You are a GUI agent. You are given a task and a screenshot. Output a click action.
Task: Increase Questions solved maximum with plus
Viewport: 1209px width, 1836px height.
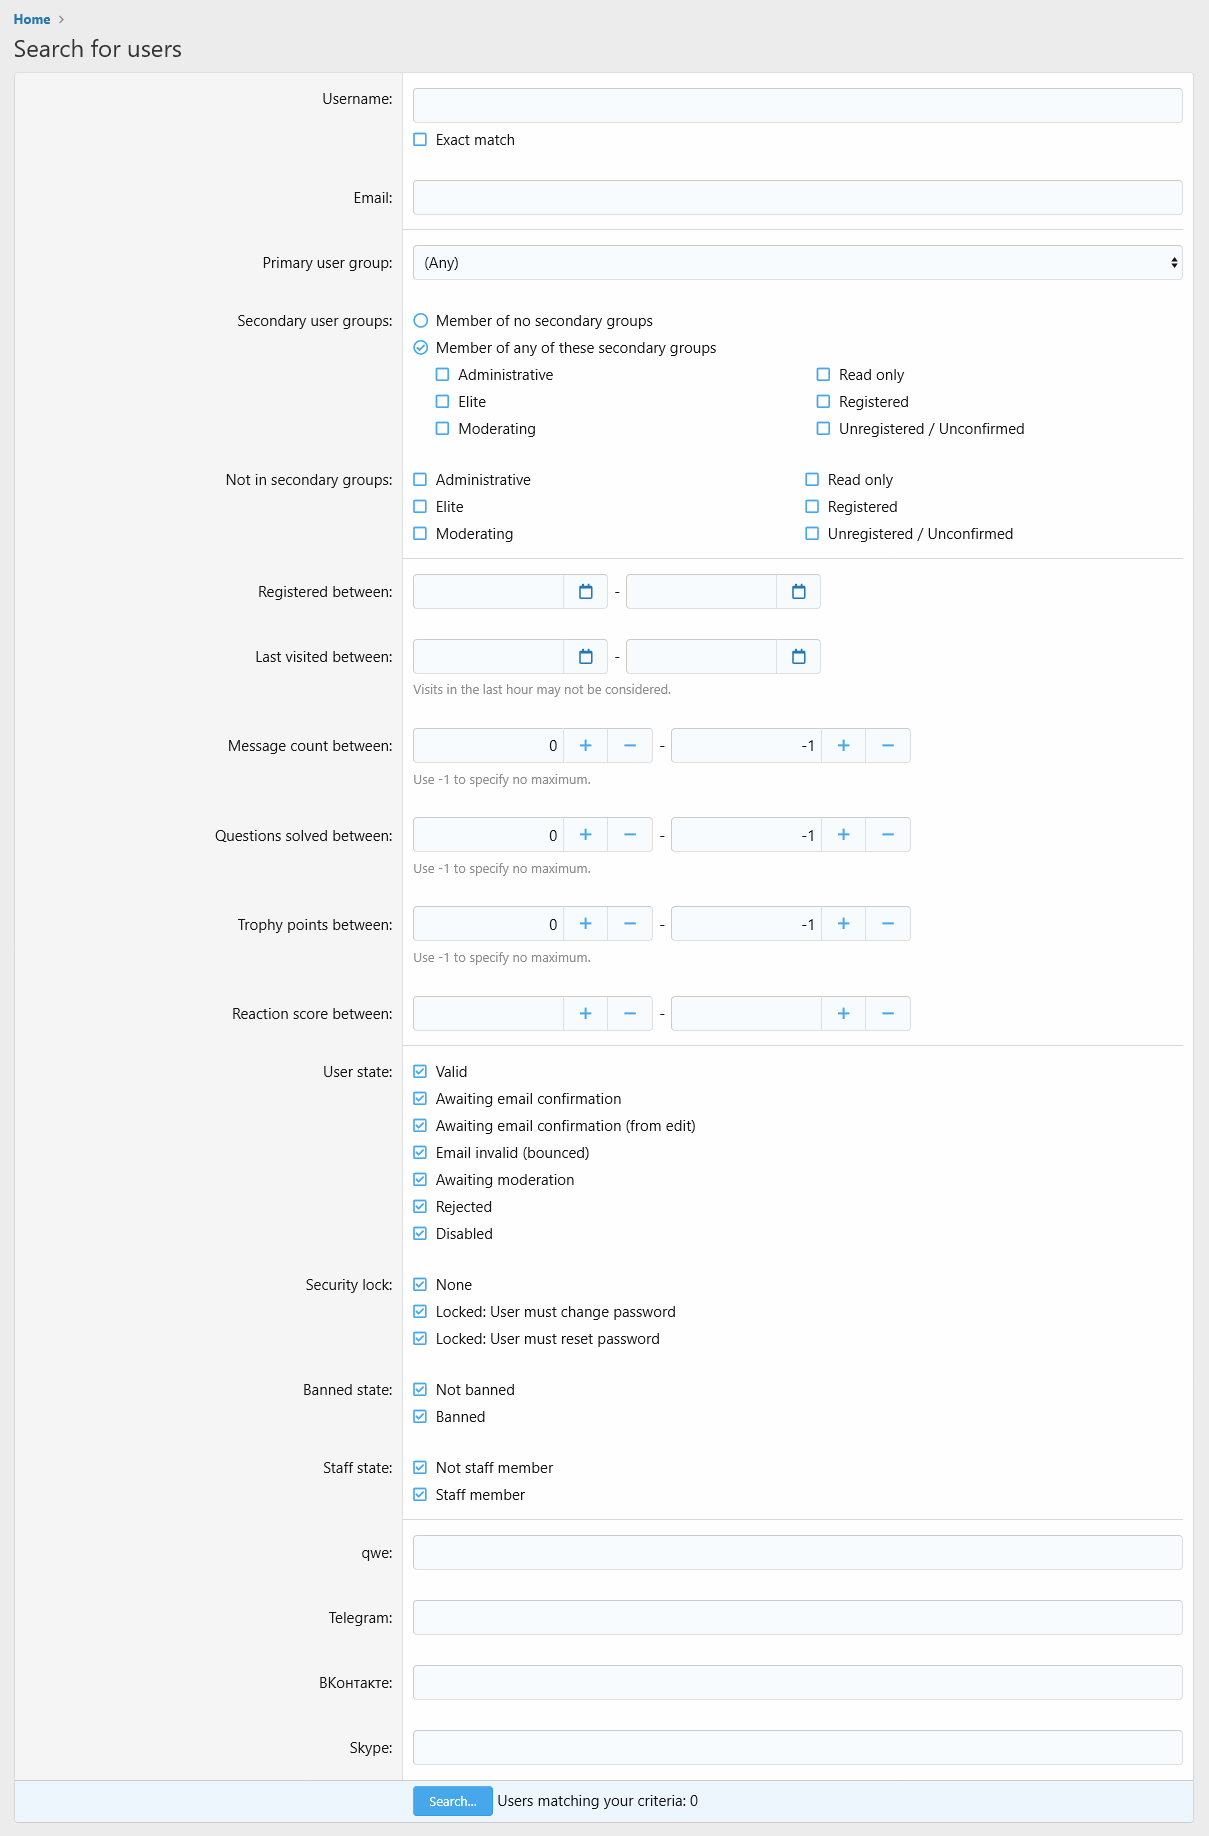click(x=844, y=835)
